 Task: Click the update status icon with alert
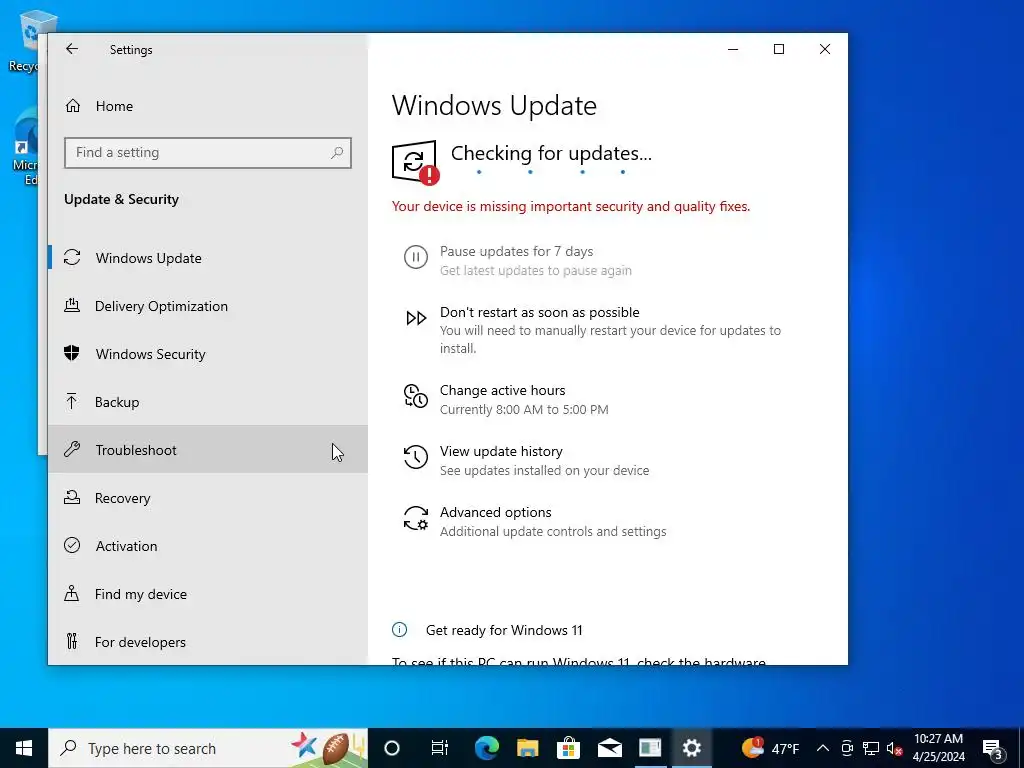click(415, 162)
